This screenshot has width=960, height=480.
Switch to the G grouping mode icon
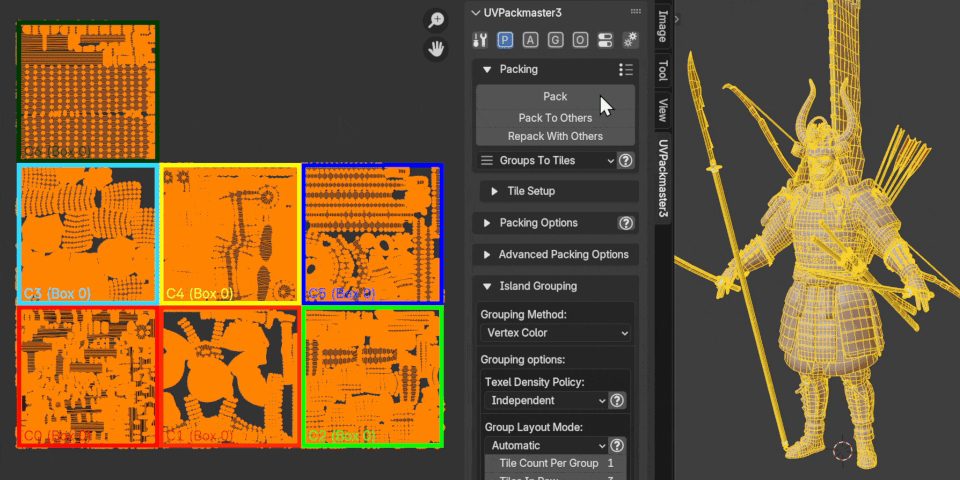click(x=555, y=40)
